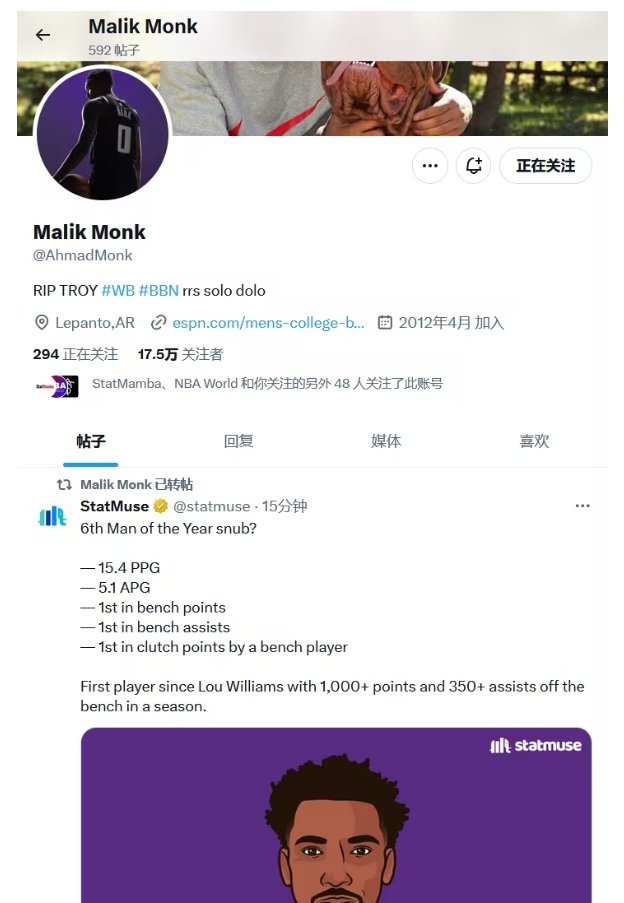This screenshot has width=624, height=903.
Task: View the 17.5万 关注者 followers list
Action: click(x=180, y=354)
